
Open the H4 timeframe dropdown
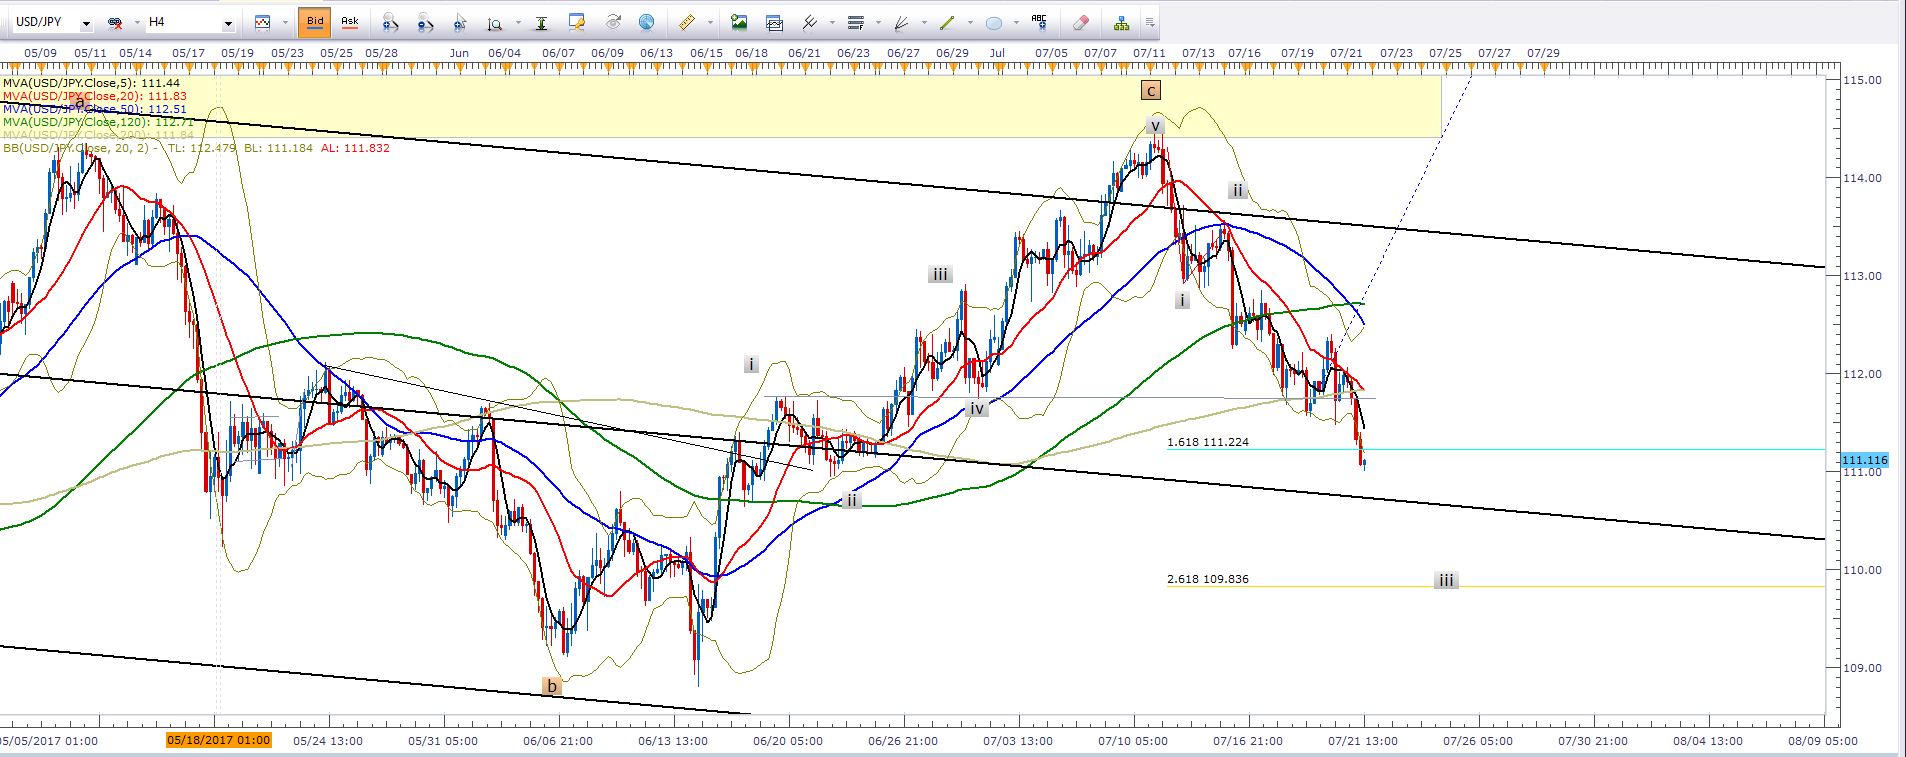228,23
